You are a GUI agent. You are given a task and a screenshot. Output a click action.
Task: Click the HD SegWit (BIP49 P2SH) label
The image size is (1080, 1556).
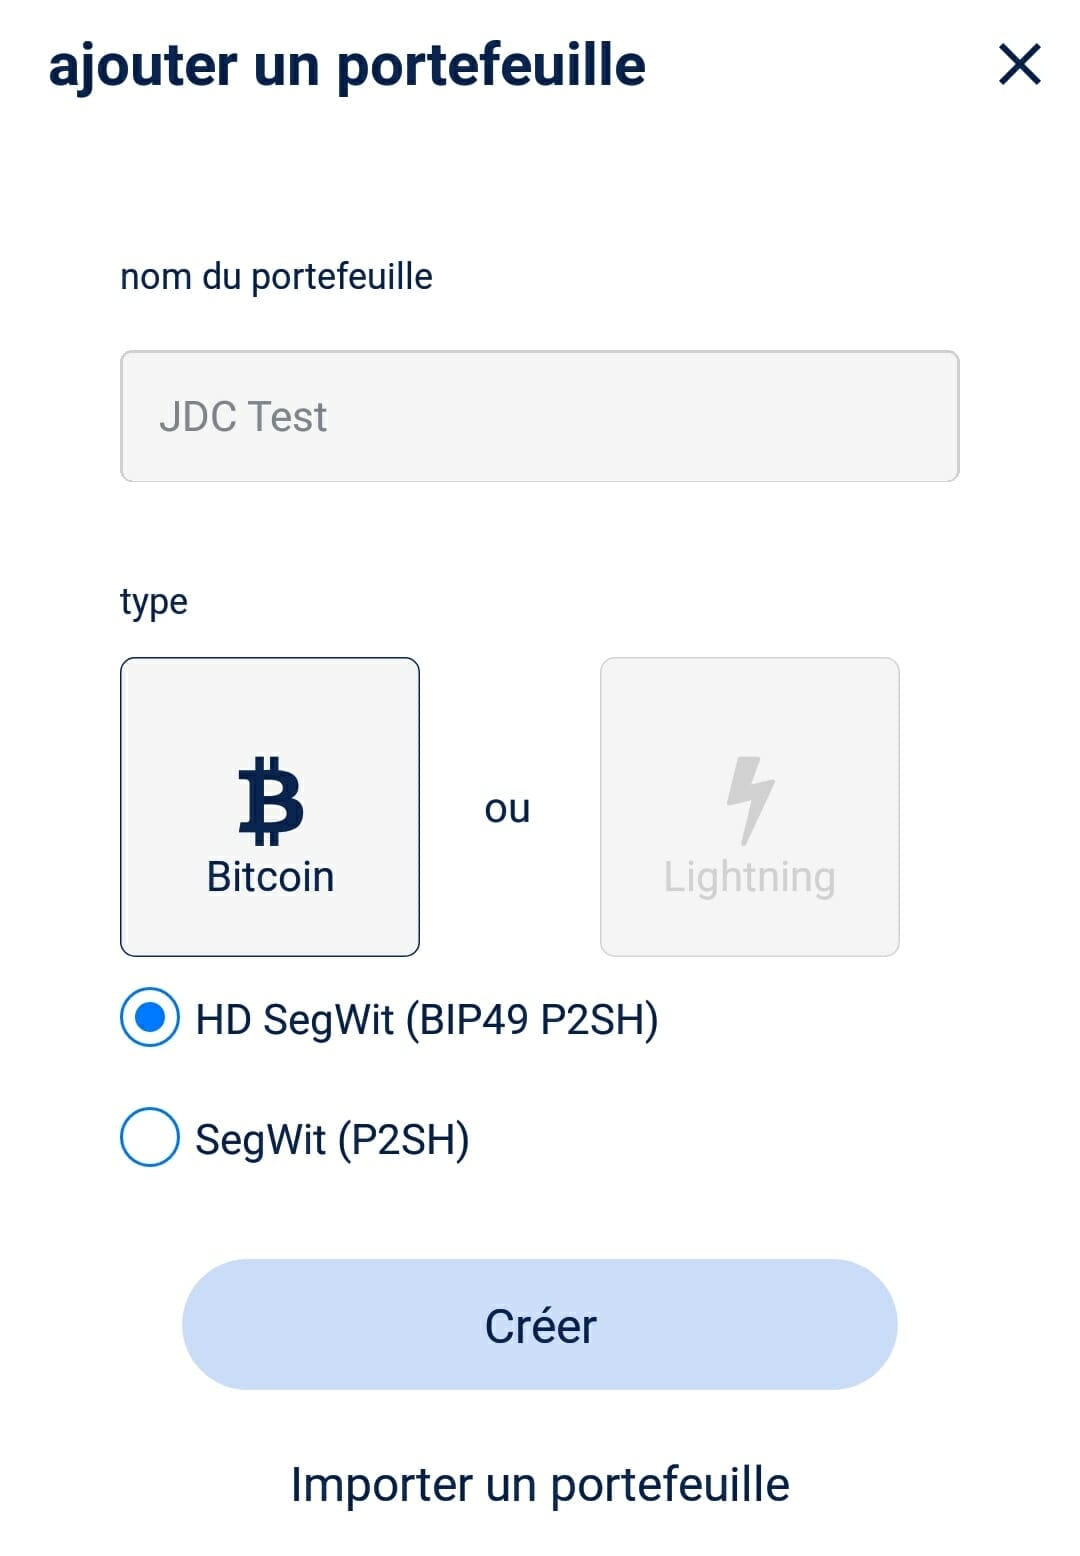427,1020
